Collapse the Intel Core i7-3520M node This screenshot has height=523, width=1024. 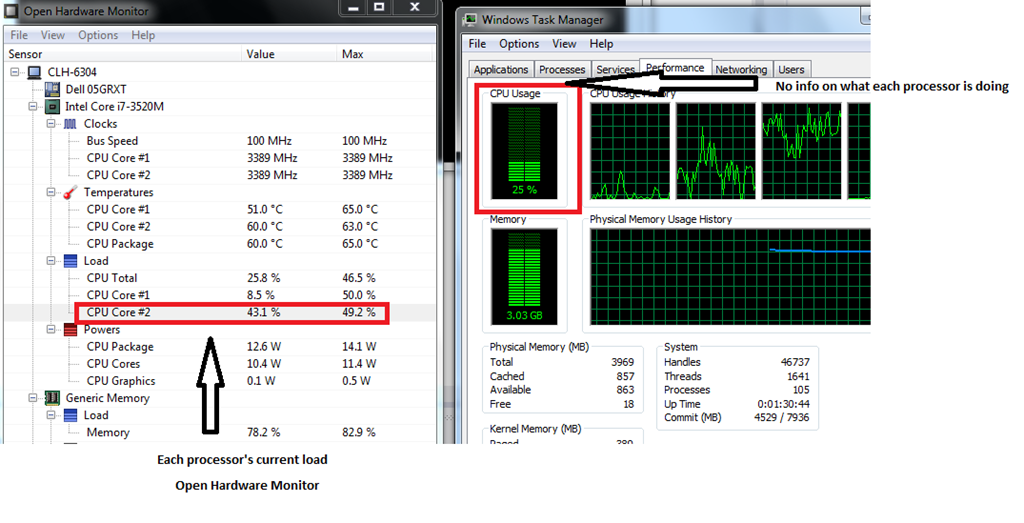click(x=33, y=106)
